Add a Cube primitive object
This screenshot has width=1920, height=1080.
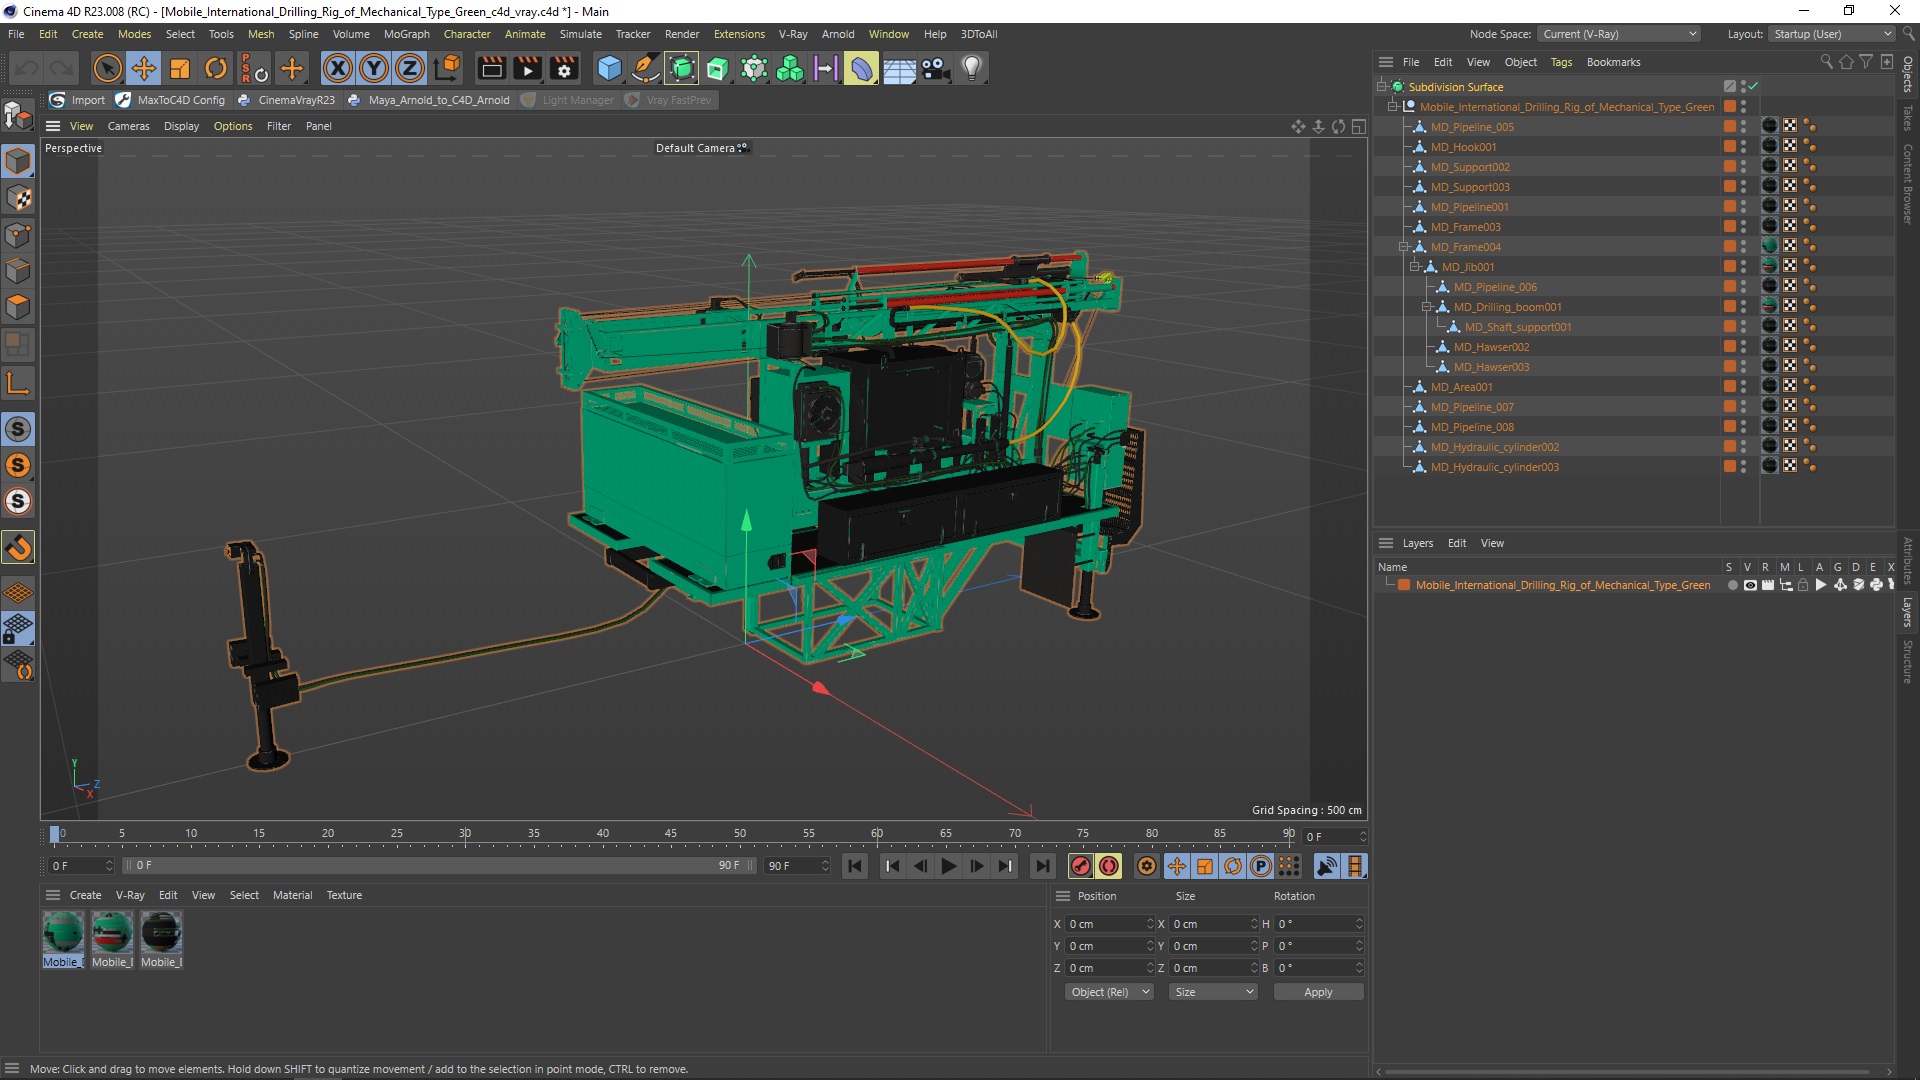coord(609,68)
